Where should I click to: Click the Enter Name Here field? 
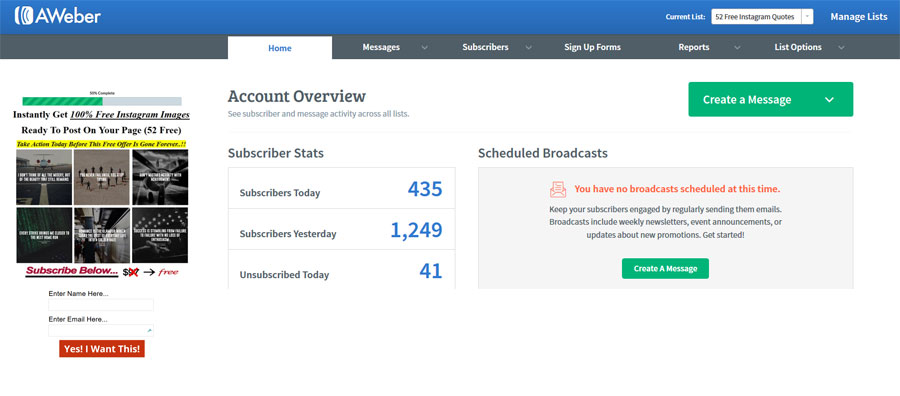coord(101,305)
